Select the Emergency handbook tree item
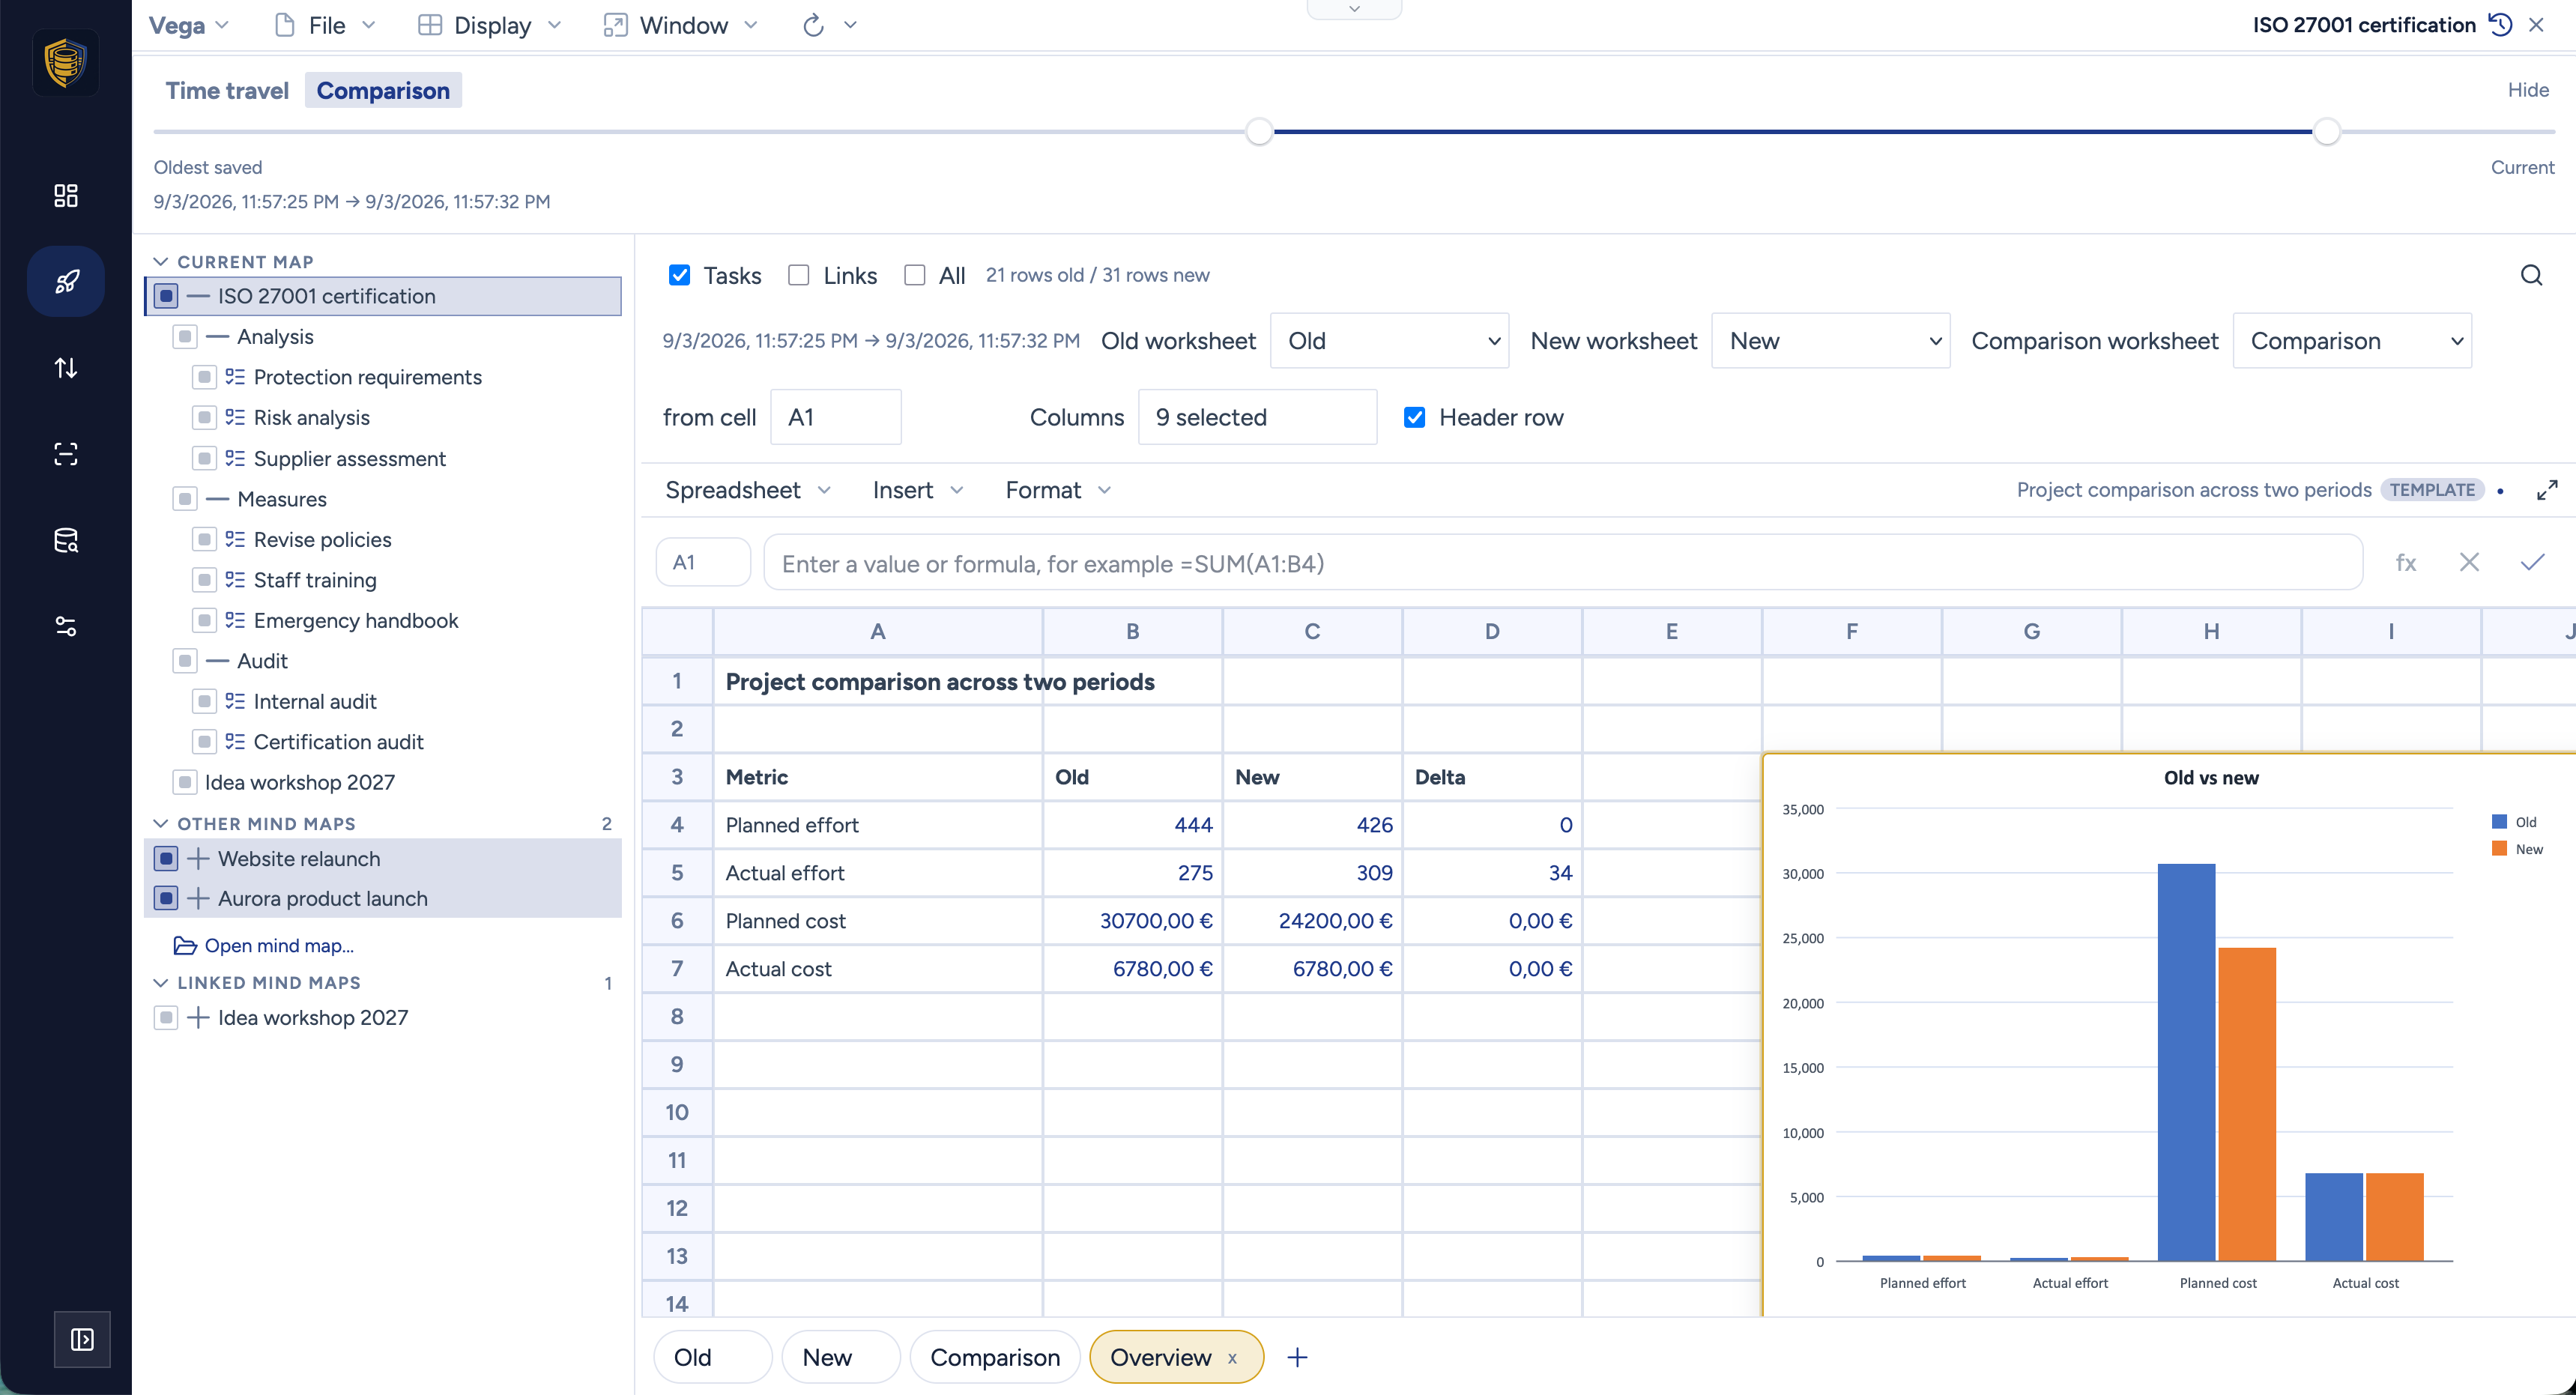 tap(355, 620)
